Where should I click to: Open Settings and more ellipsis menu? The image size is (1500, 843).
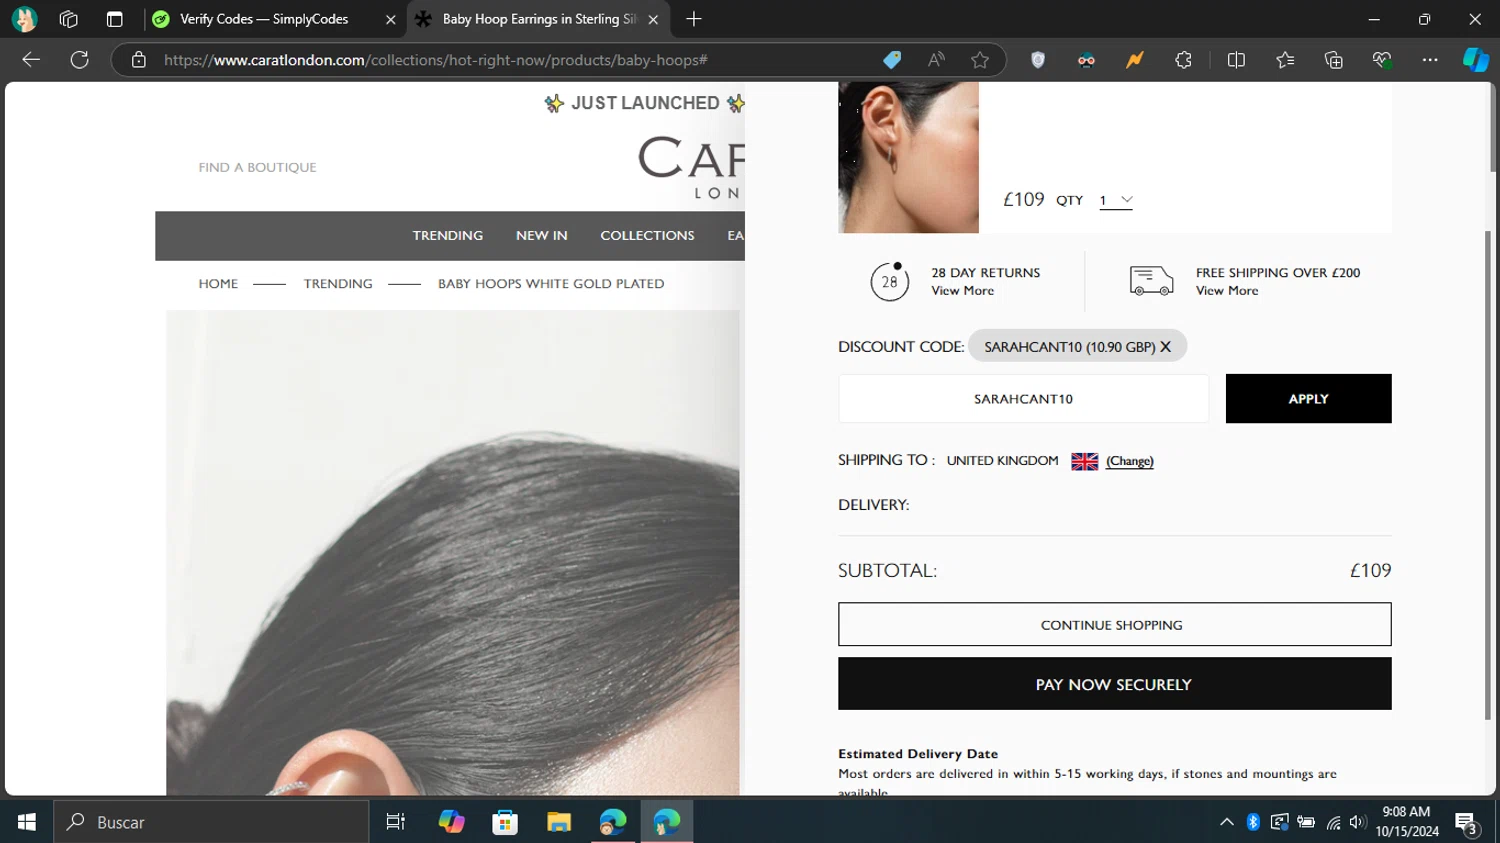pyautogui.click(x=1430, y=60)
